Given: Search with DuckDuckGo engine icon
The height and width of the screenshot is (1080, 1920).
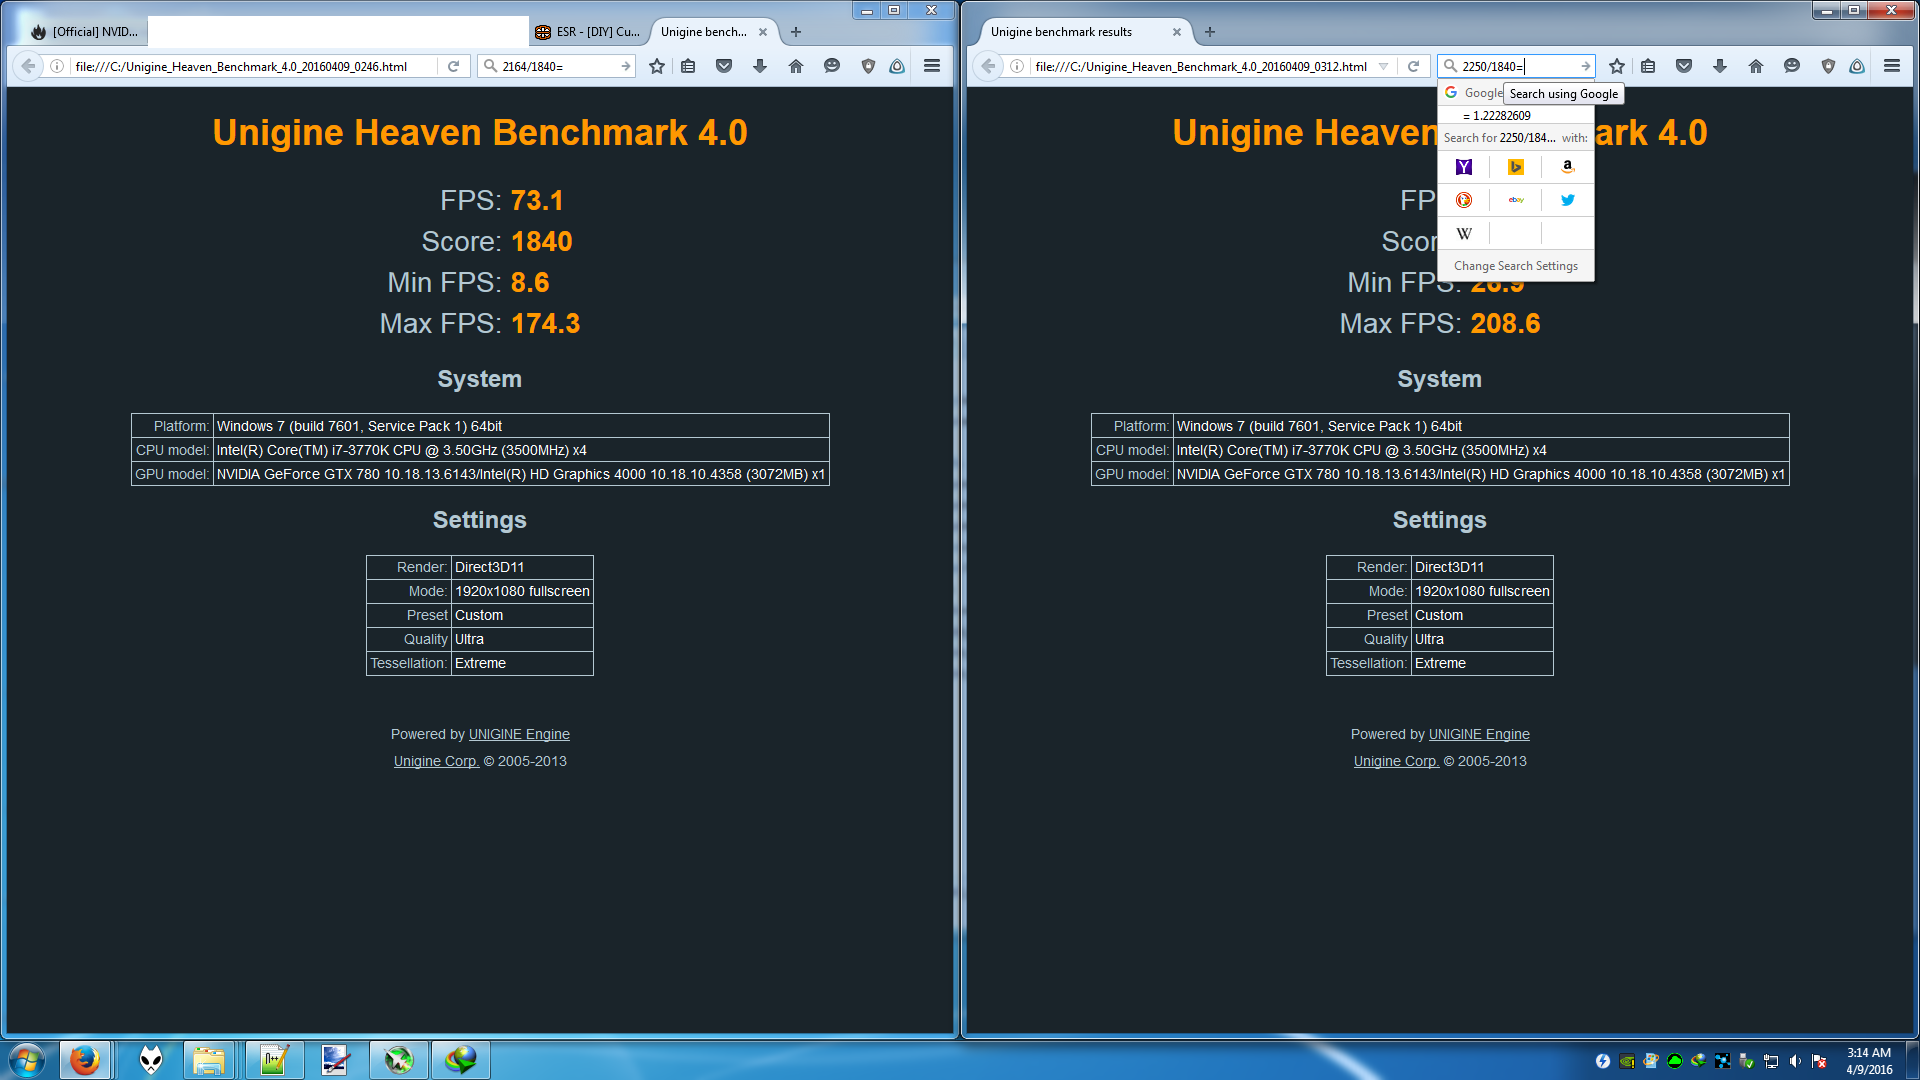Looking at the screenshot, I should pyautogui.click(x=1464, y=200).
